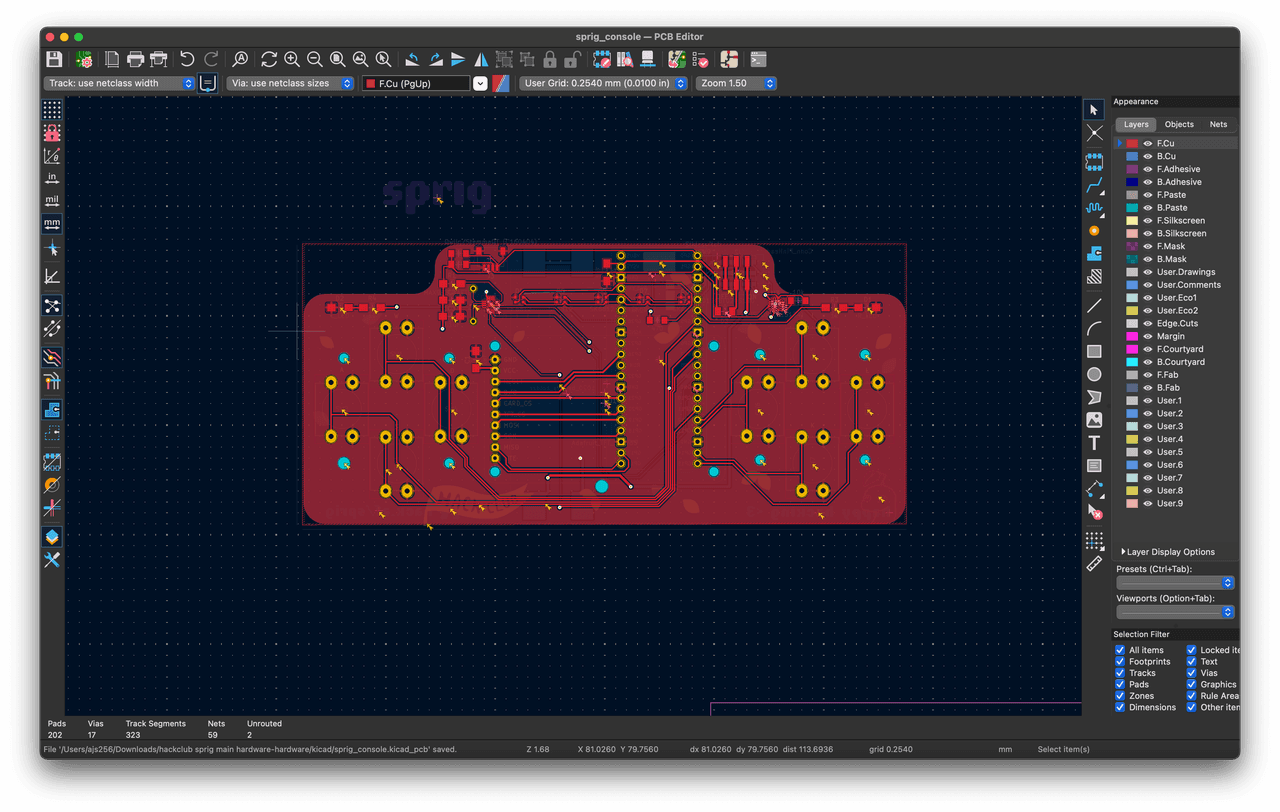Open the Track width dropdown
This screenshot has height=812, width=1280.
[120, 84]
